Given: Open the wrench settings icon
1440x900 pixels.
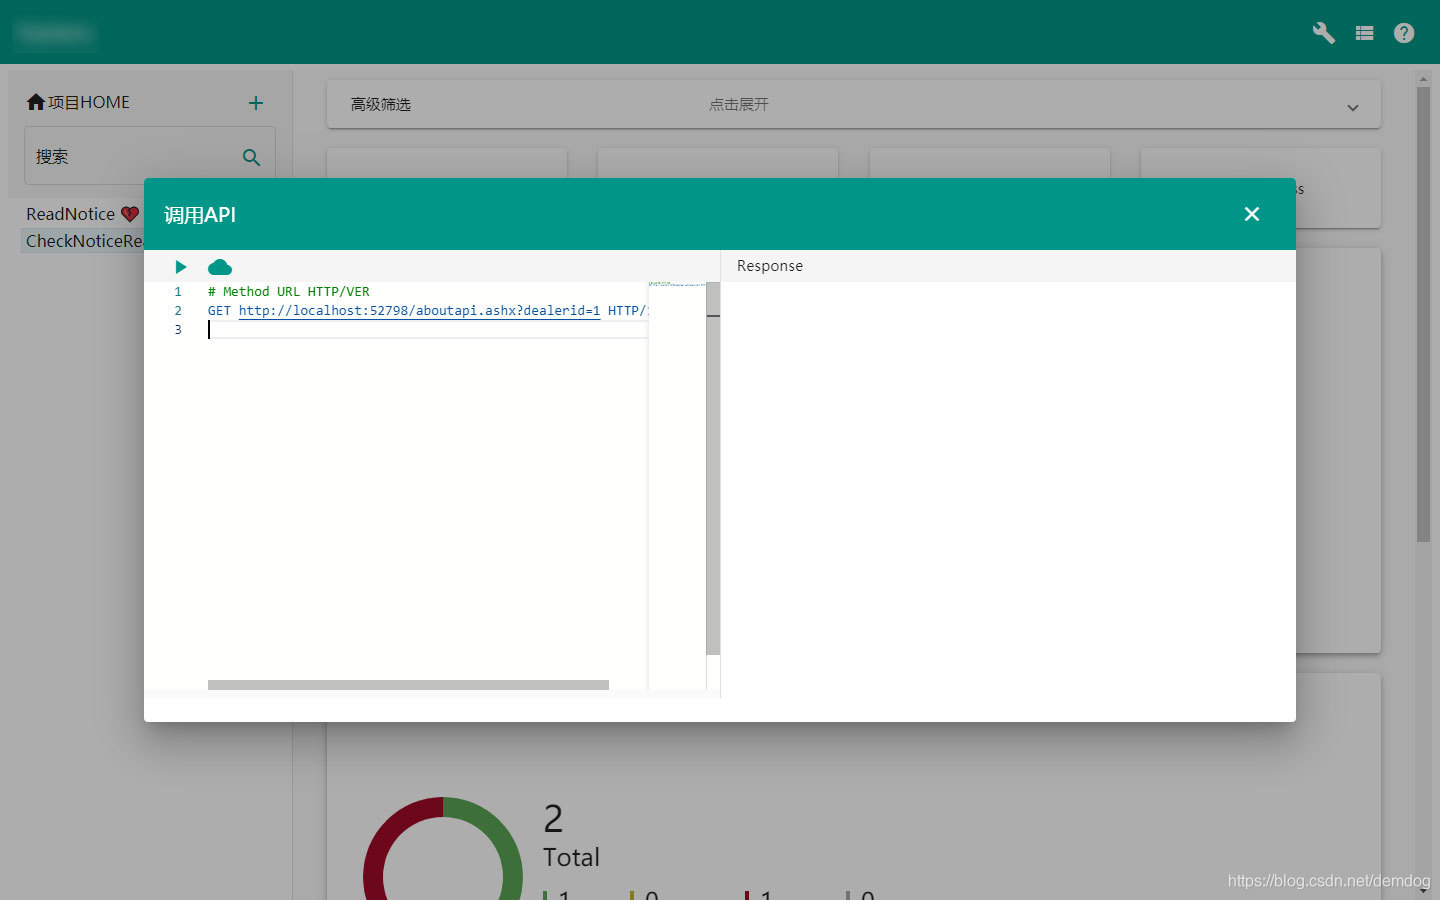Looking at the screenshot, I should 1323,33.
